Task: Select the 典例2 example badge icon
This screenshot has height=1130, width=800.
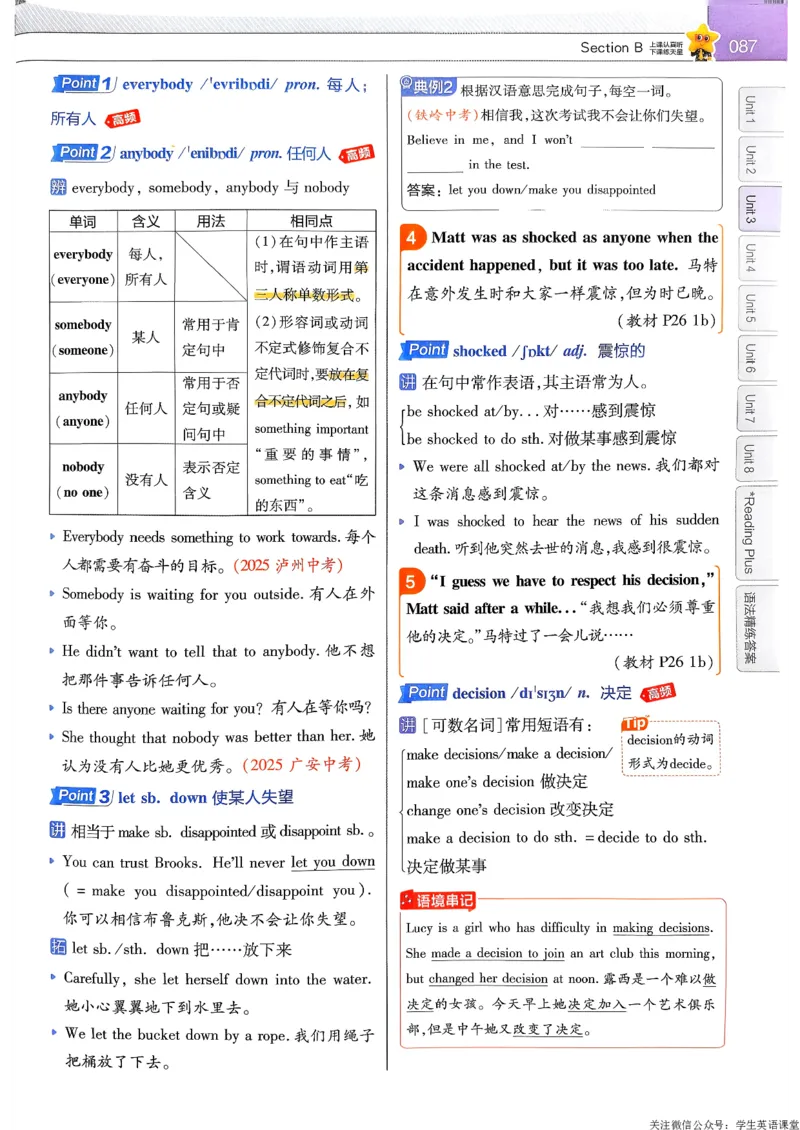Action: click(x=427, y=86)
